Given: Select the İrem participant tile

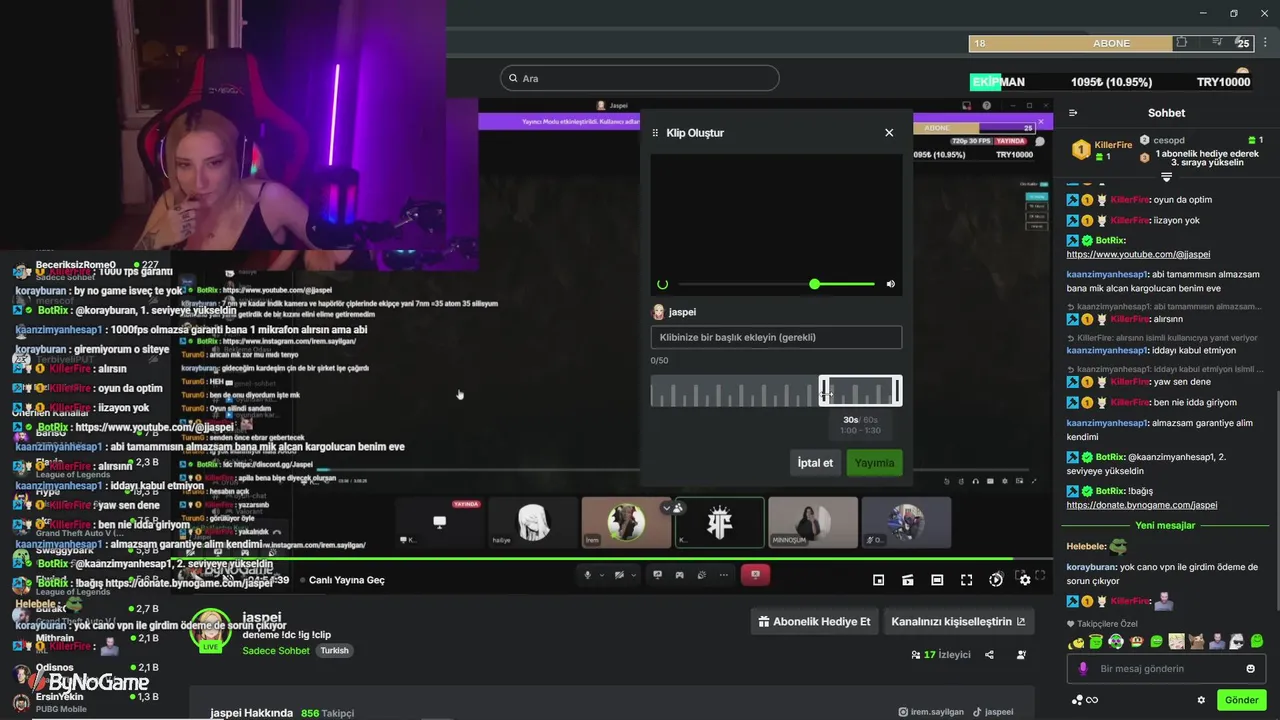Looking at the screenshot, I should (626, 522).
